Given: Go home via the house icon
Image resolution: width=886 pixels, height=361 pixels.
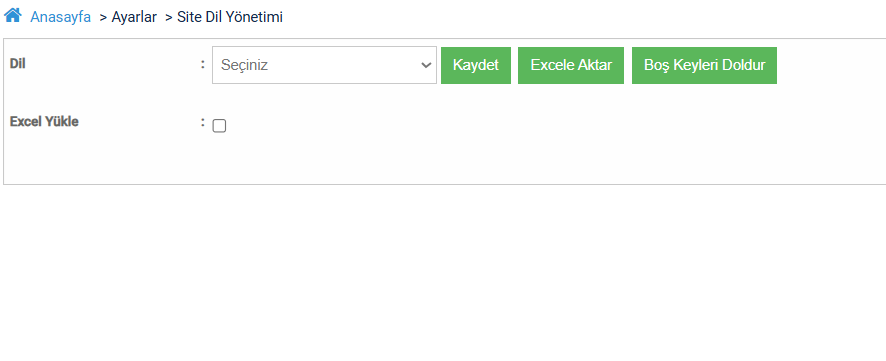Looking at the screenshot, I should coord(13,15).
